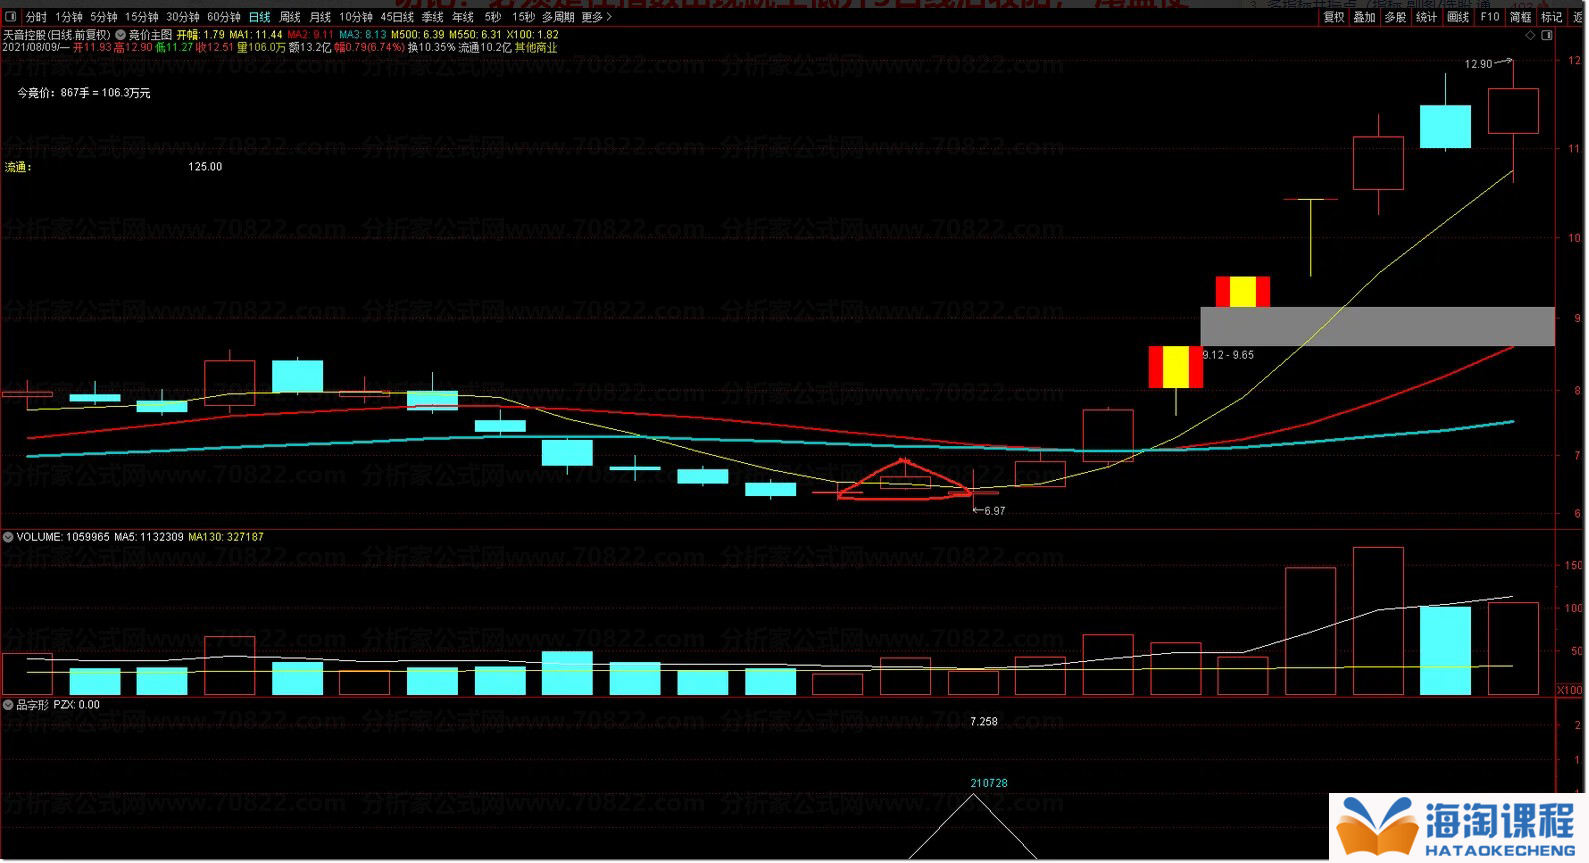This screenshot has height=863, width=1589.
Task: Click the 流通 label in the chart
Action: (18, 167)
